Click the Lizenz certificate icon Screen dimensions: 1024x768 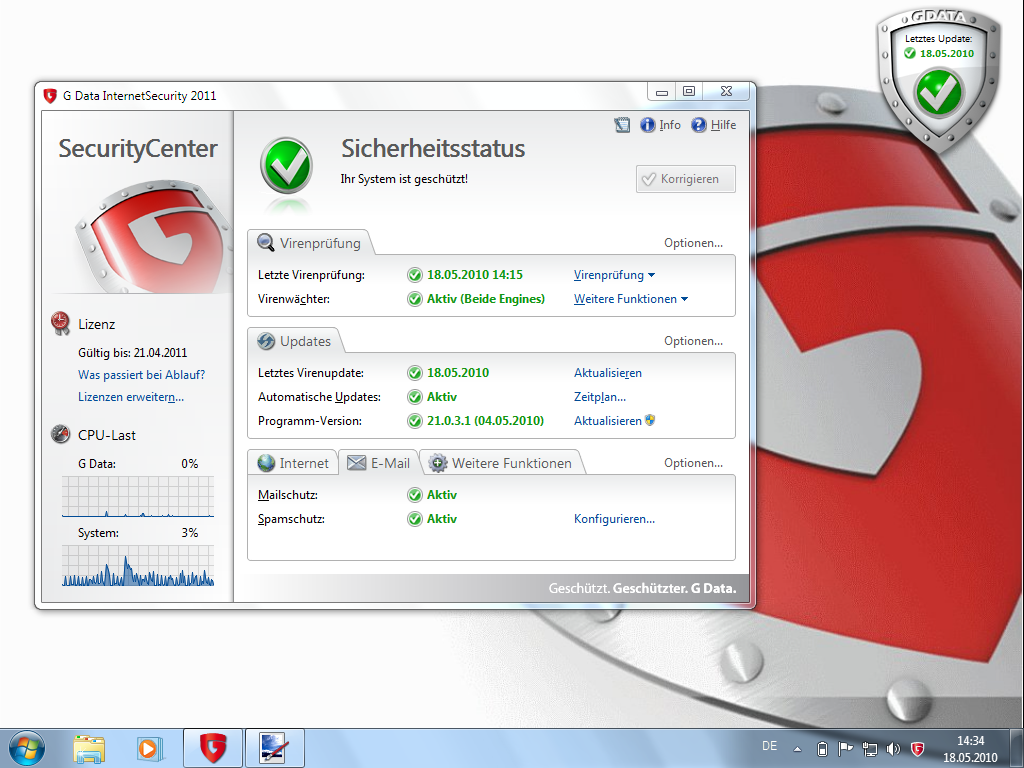coord(60,323)
